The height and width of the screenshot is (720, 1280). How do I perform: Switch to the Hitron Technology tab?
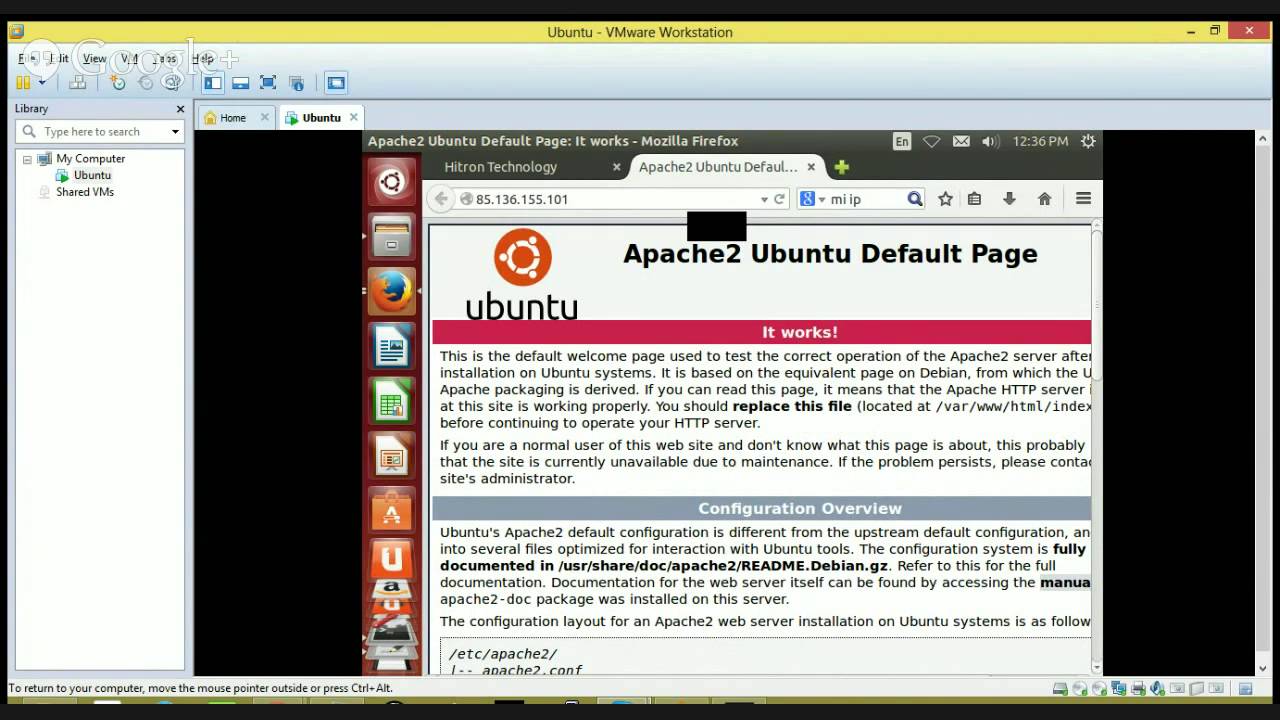click(x=500, y=167)
